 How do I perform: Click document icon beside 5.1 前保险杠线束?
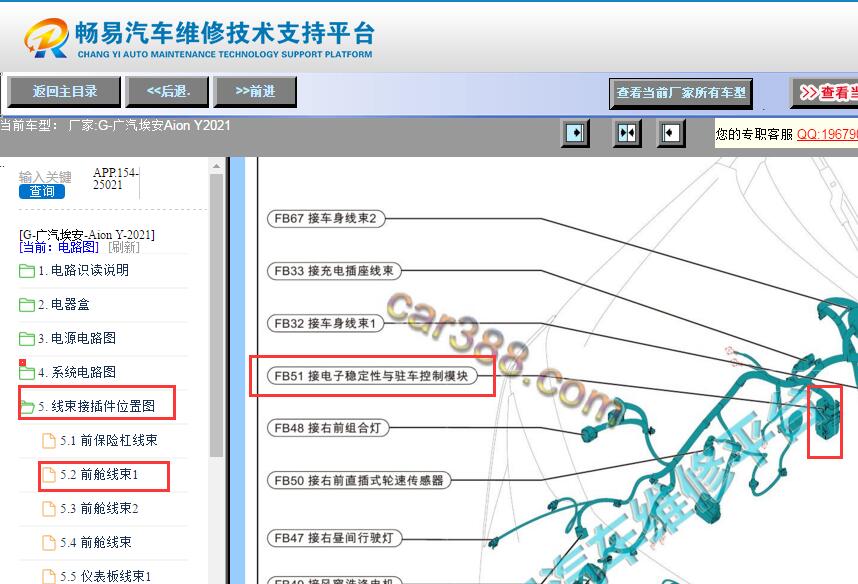point(49,441)
